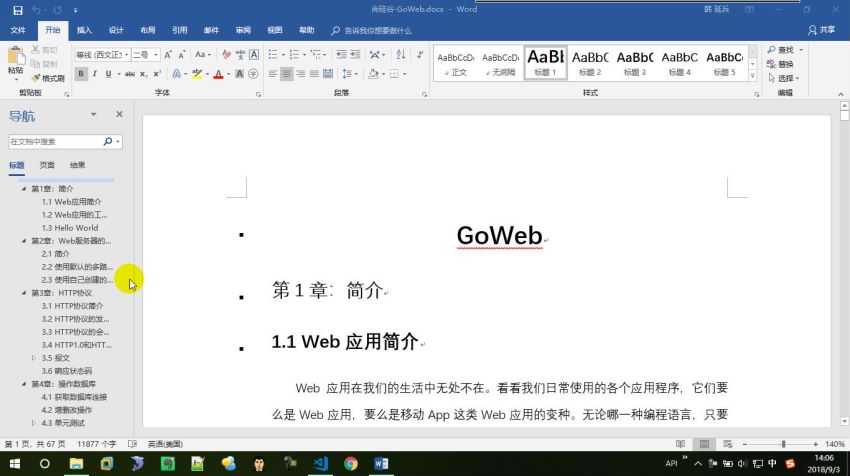Increase paragraph indent

[x=355, y=55]
